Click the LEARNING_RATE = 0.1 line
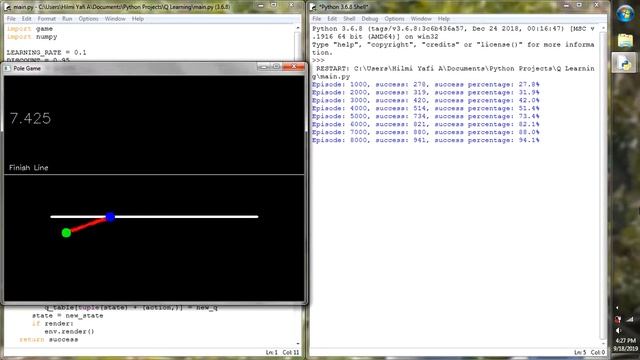 coord(47,53)
